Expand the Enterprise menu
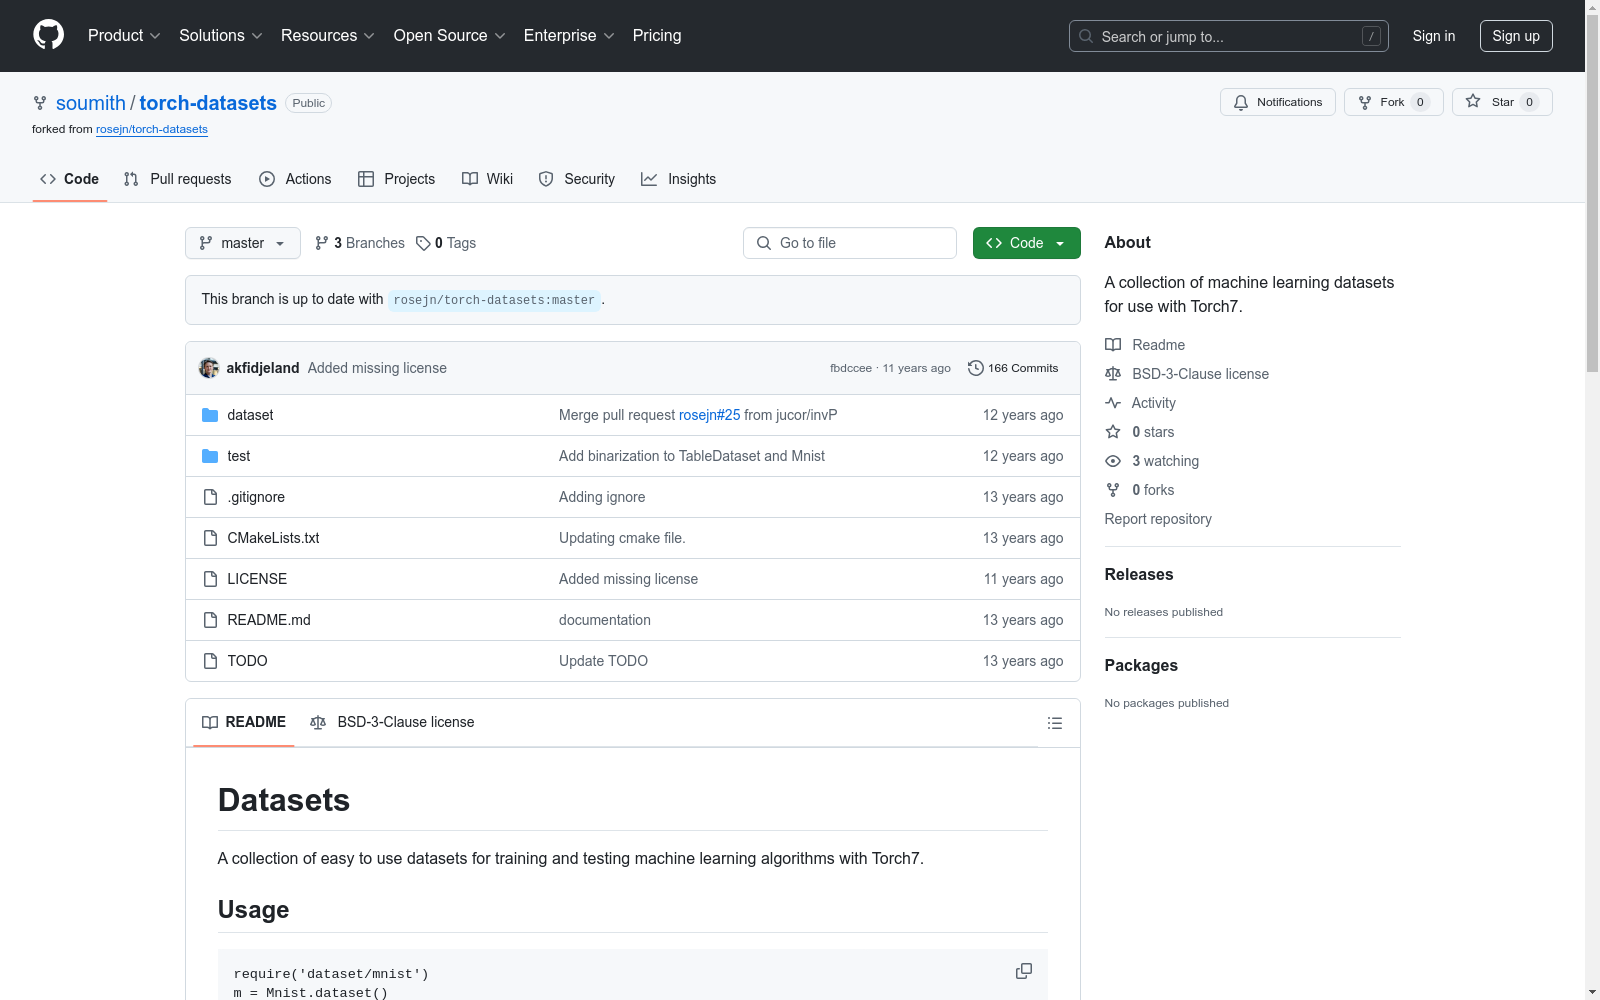Image resolution: width=1600 pixels, height=1000 pixels. [x=569, y=36]
